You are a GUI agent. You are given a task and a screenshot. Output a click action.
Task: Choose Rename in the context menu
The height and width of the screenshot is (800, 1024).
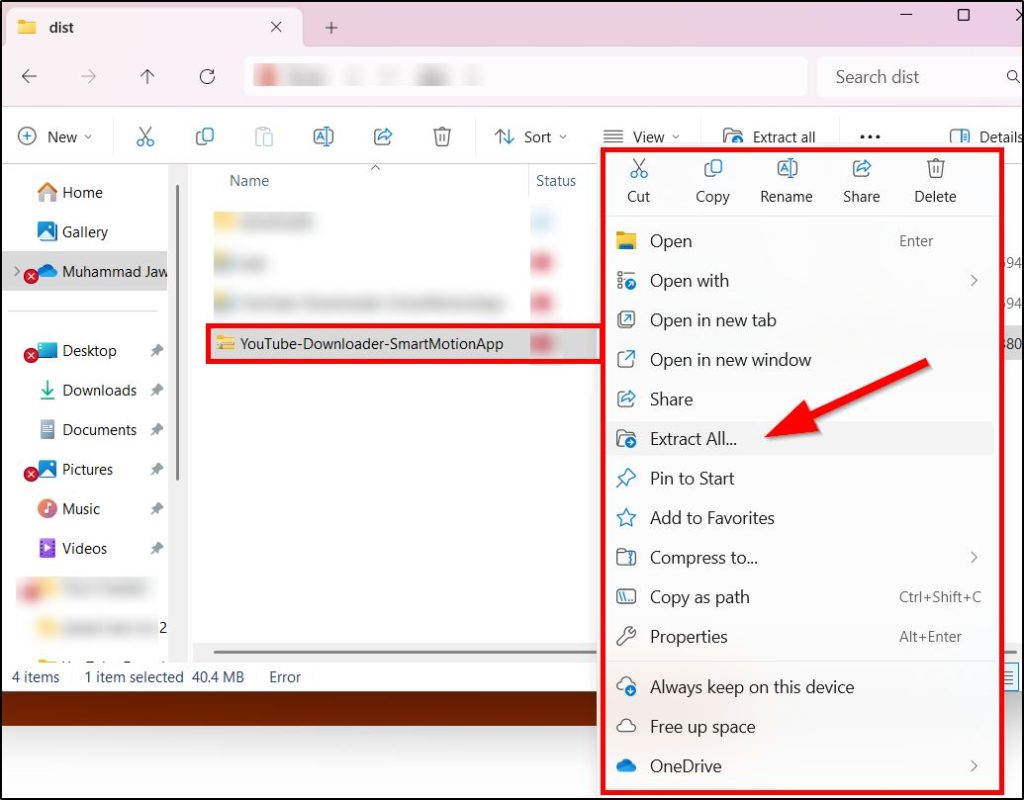click(786, 182)
